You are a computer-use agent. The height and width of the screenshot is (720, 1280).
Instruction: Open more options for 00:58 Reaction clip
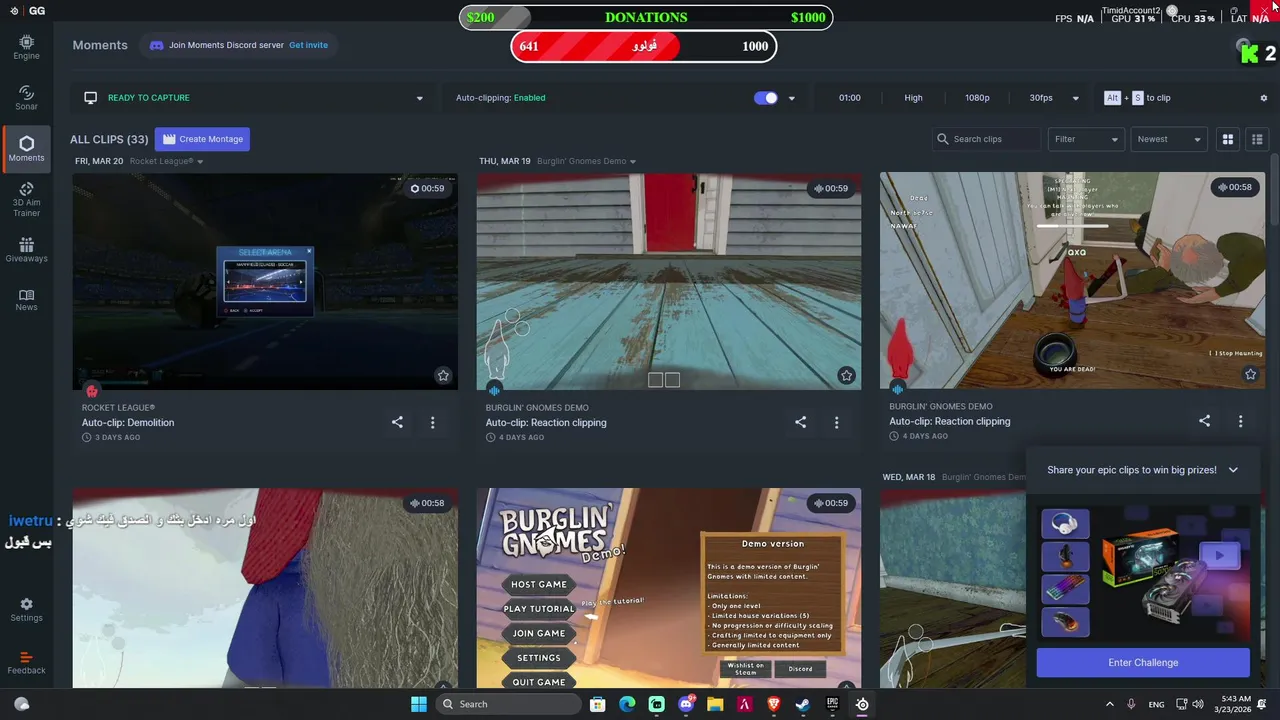[1240, 421]
